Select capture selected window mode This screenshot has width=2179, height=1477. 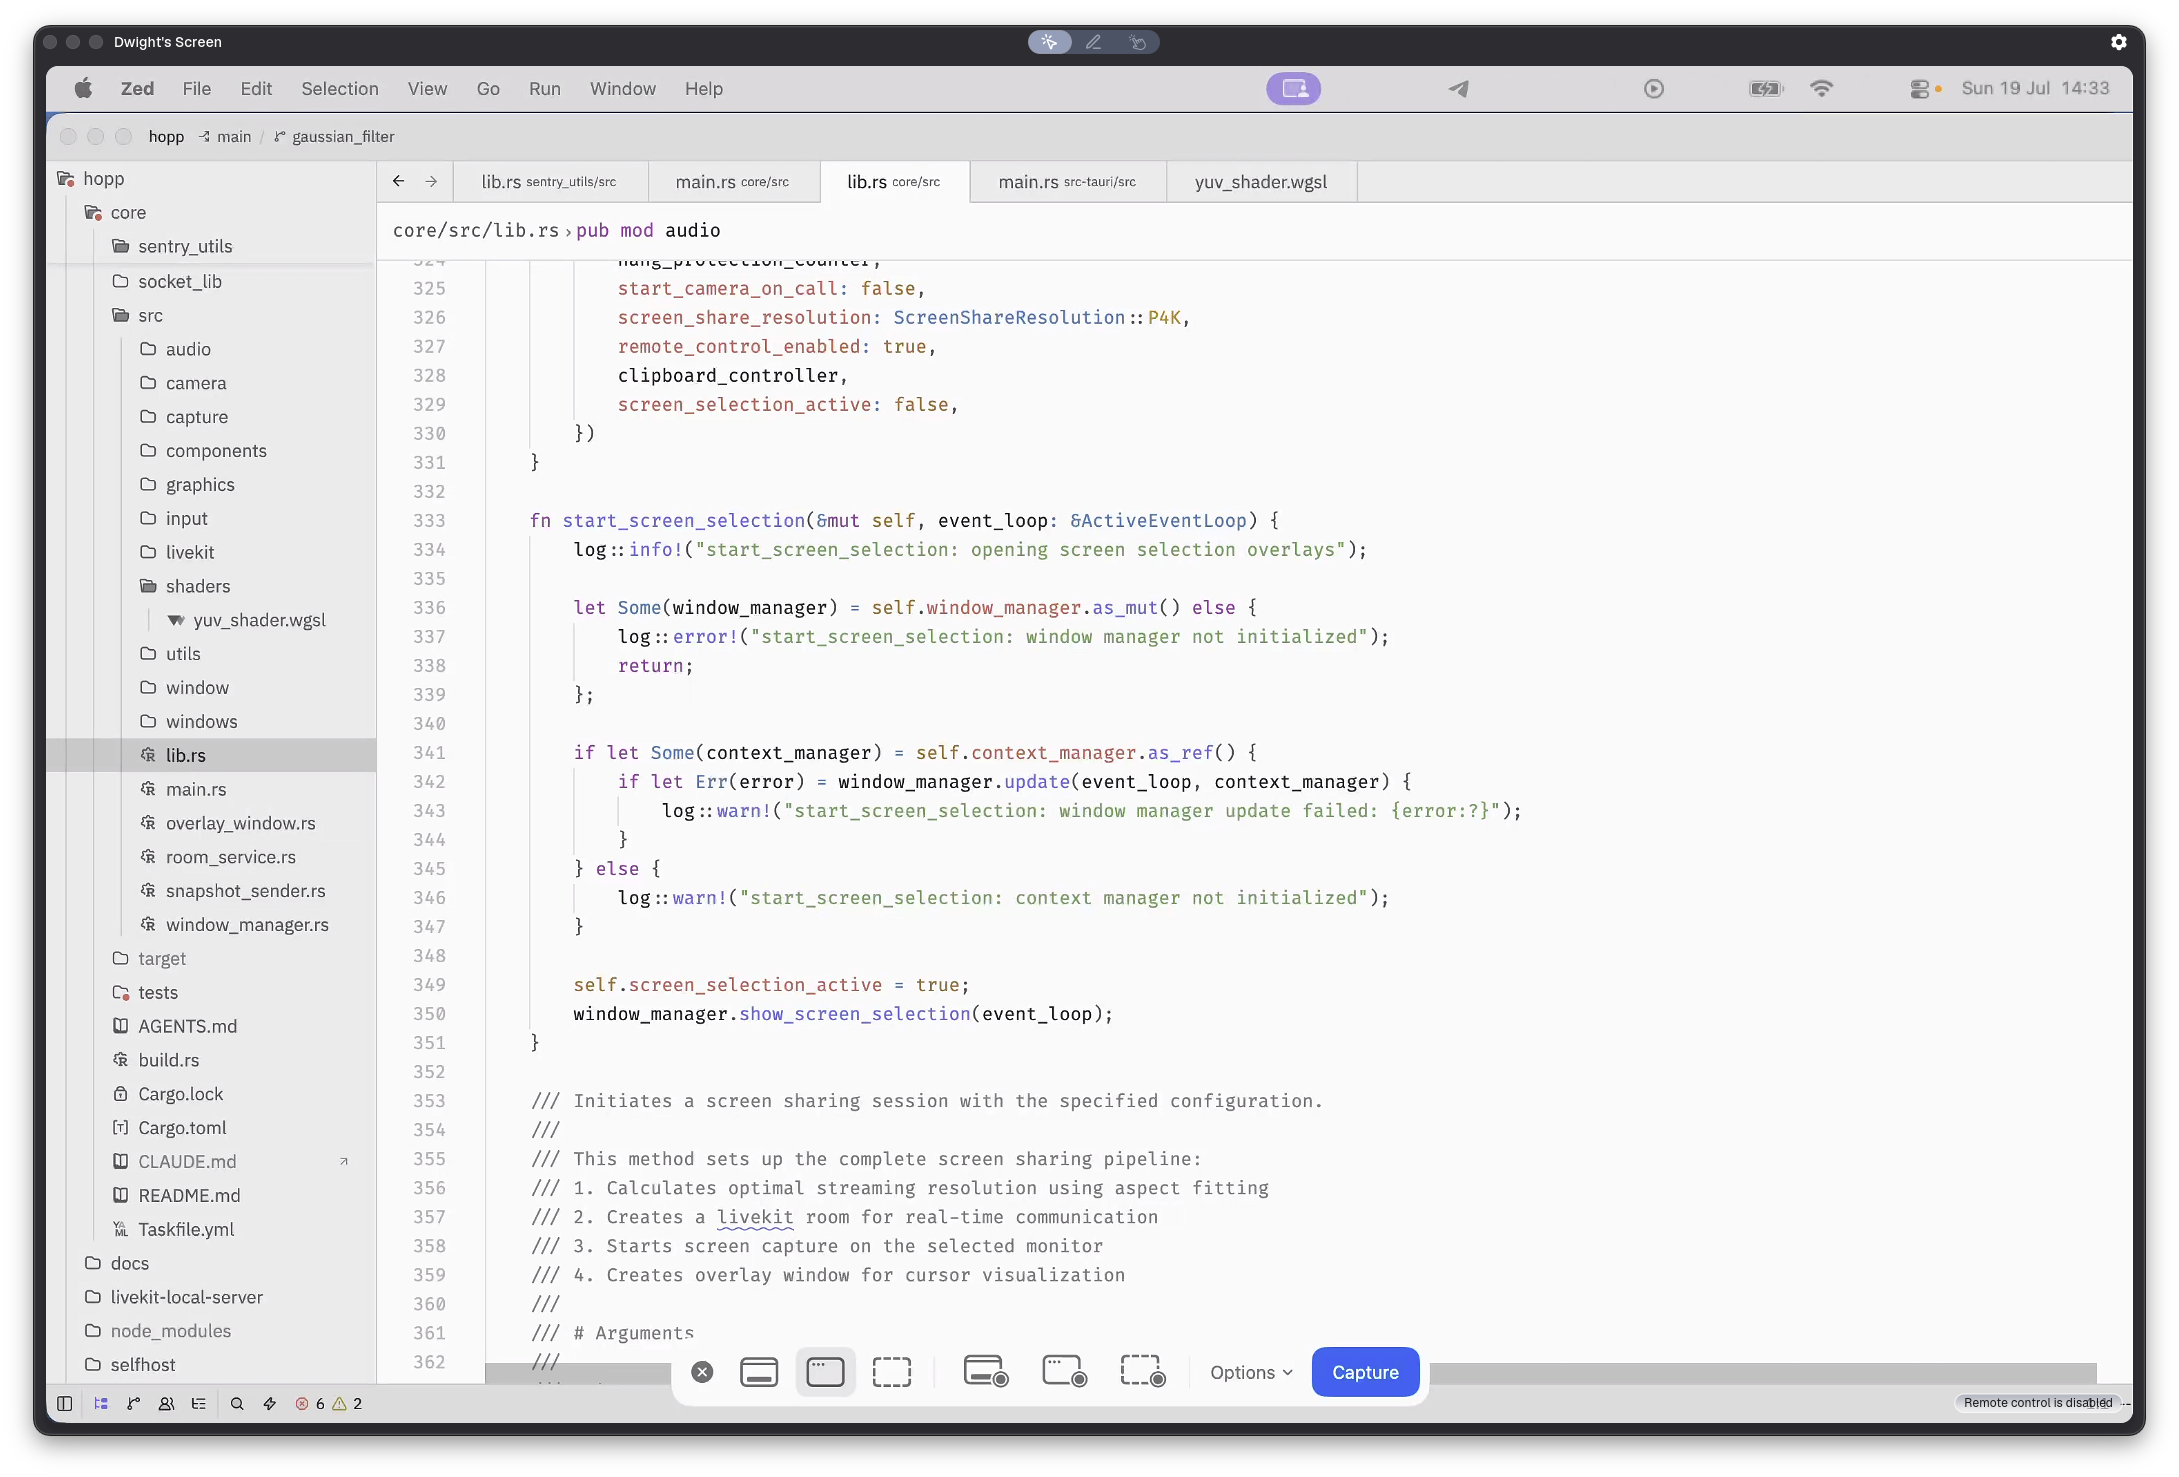click(x=825, y=1372)
